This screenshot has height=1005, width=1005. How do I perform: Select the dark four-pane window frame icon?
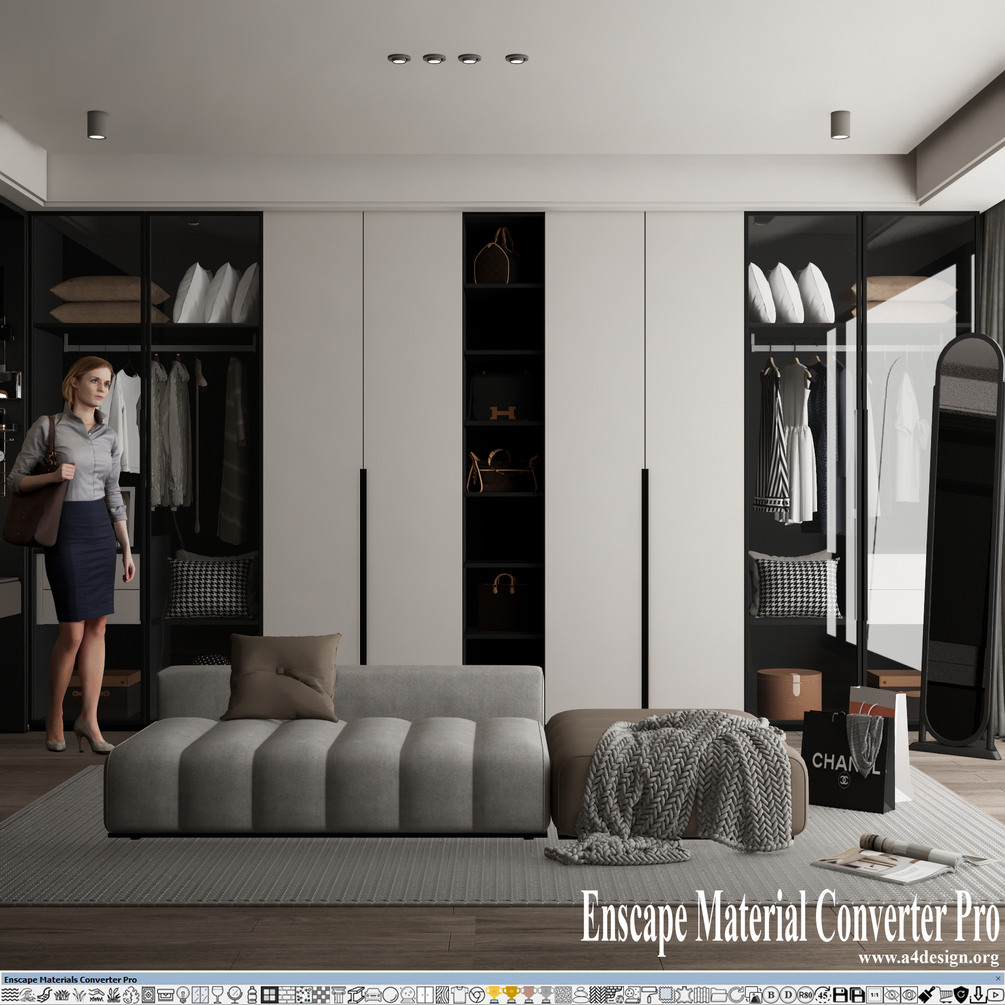click(269, 995)
